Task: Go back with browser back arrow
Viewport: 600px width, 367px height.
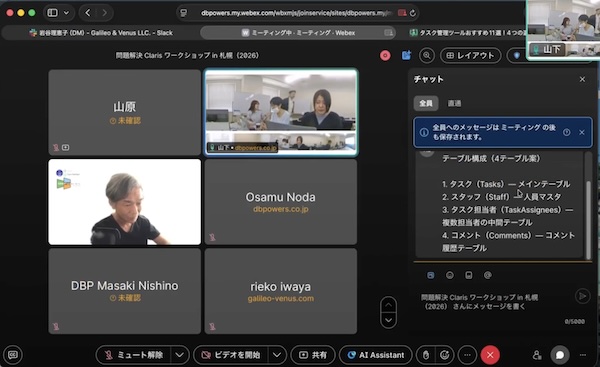Action: click(88, 13)
